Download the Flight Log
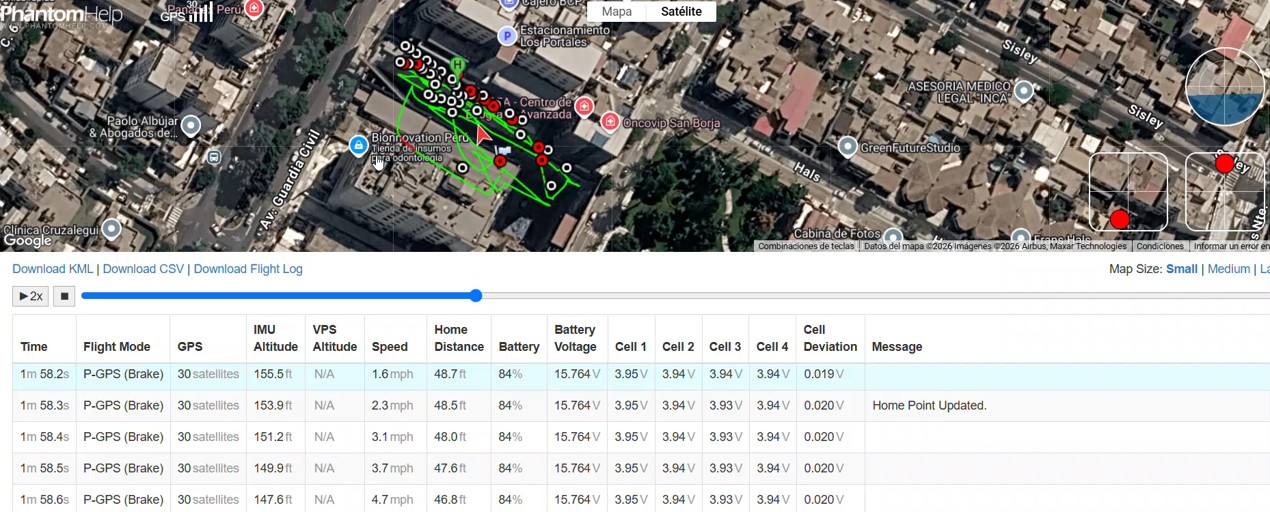Image resolution: width=1270 pixels, height=512 pixels. 248,269
